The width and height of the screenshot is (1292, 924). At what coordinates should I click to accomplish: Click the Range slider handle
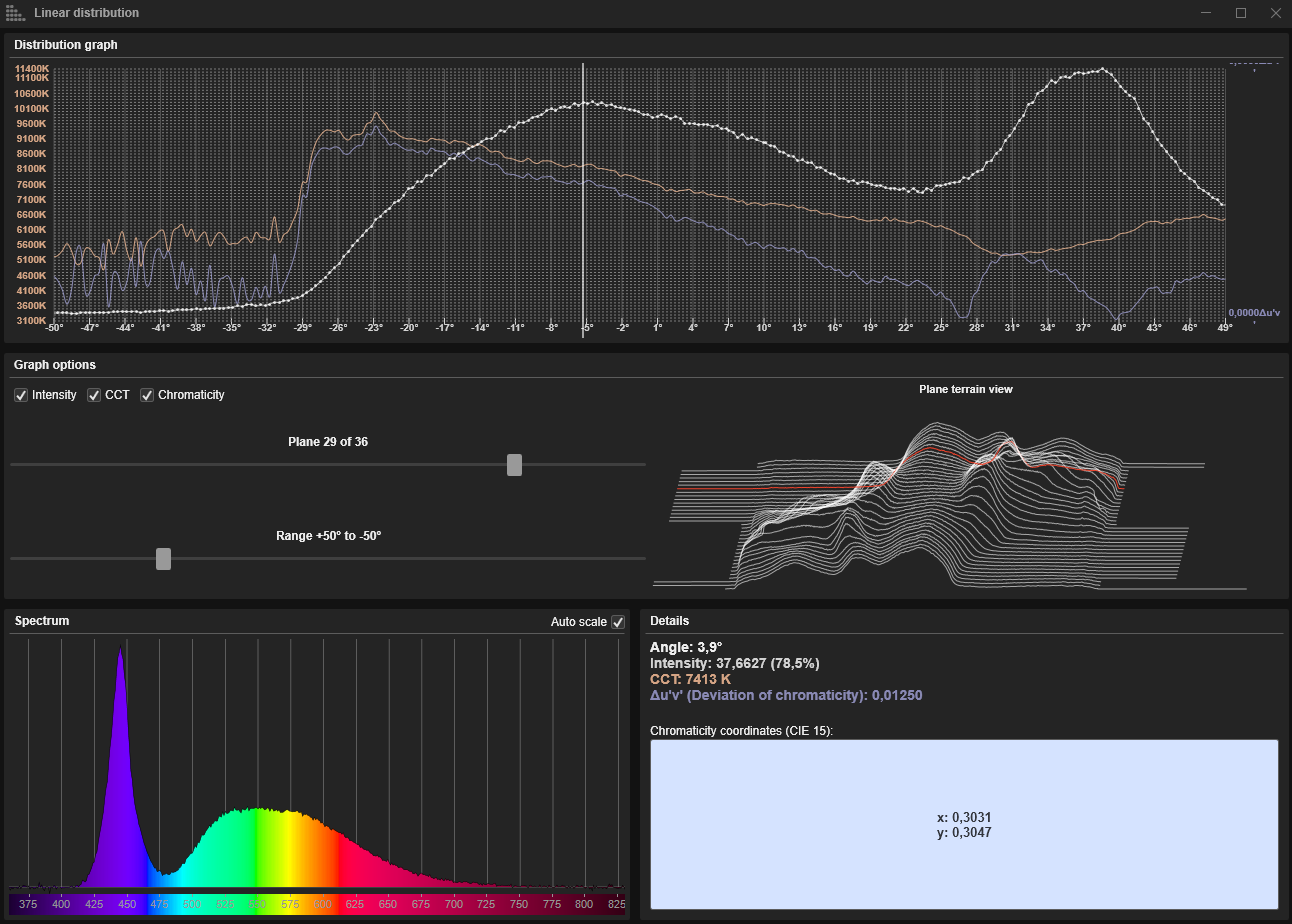pos(164,559)
